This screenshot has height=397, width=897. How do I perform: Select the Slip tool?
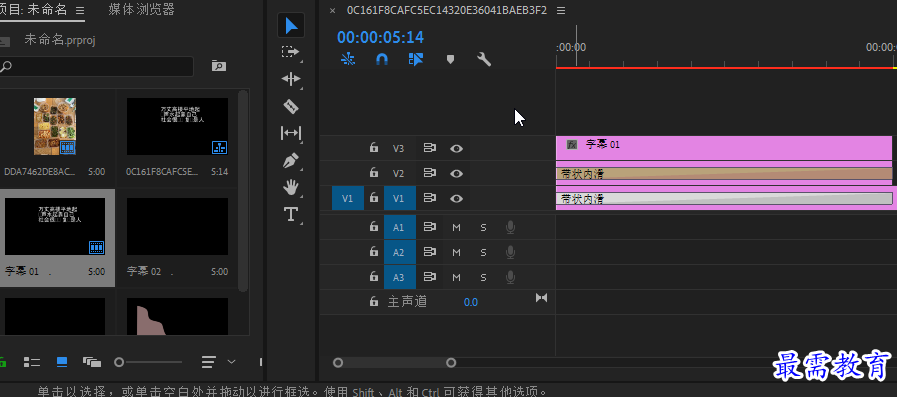click(x=291, y=133)
